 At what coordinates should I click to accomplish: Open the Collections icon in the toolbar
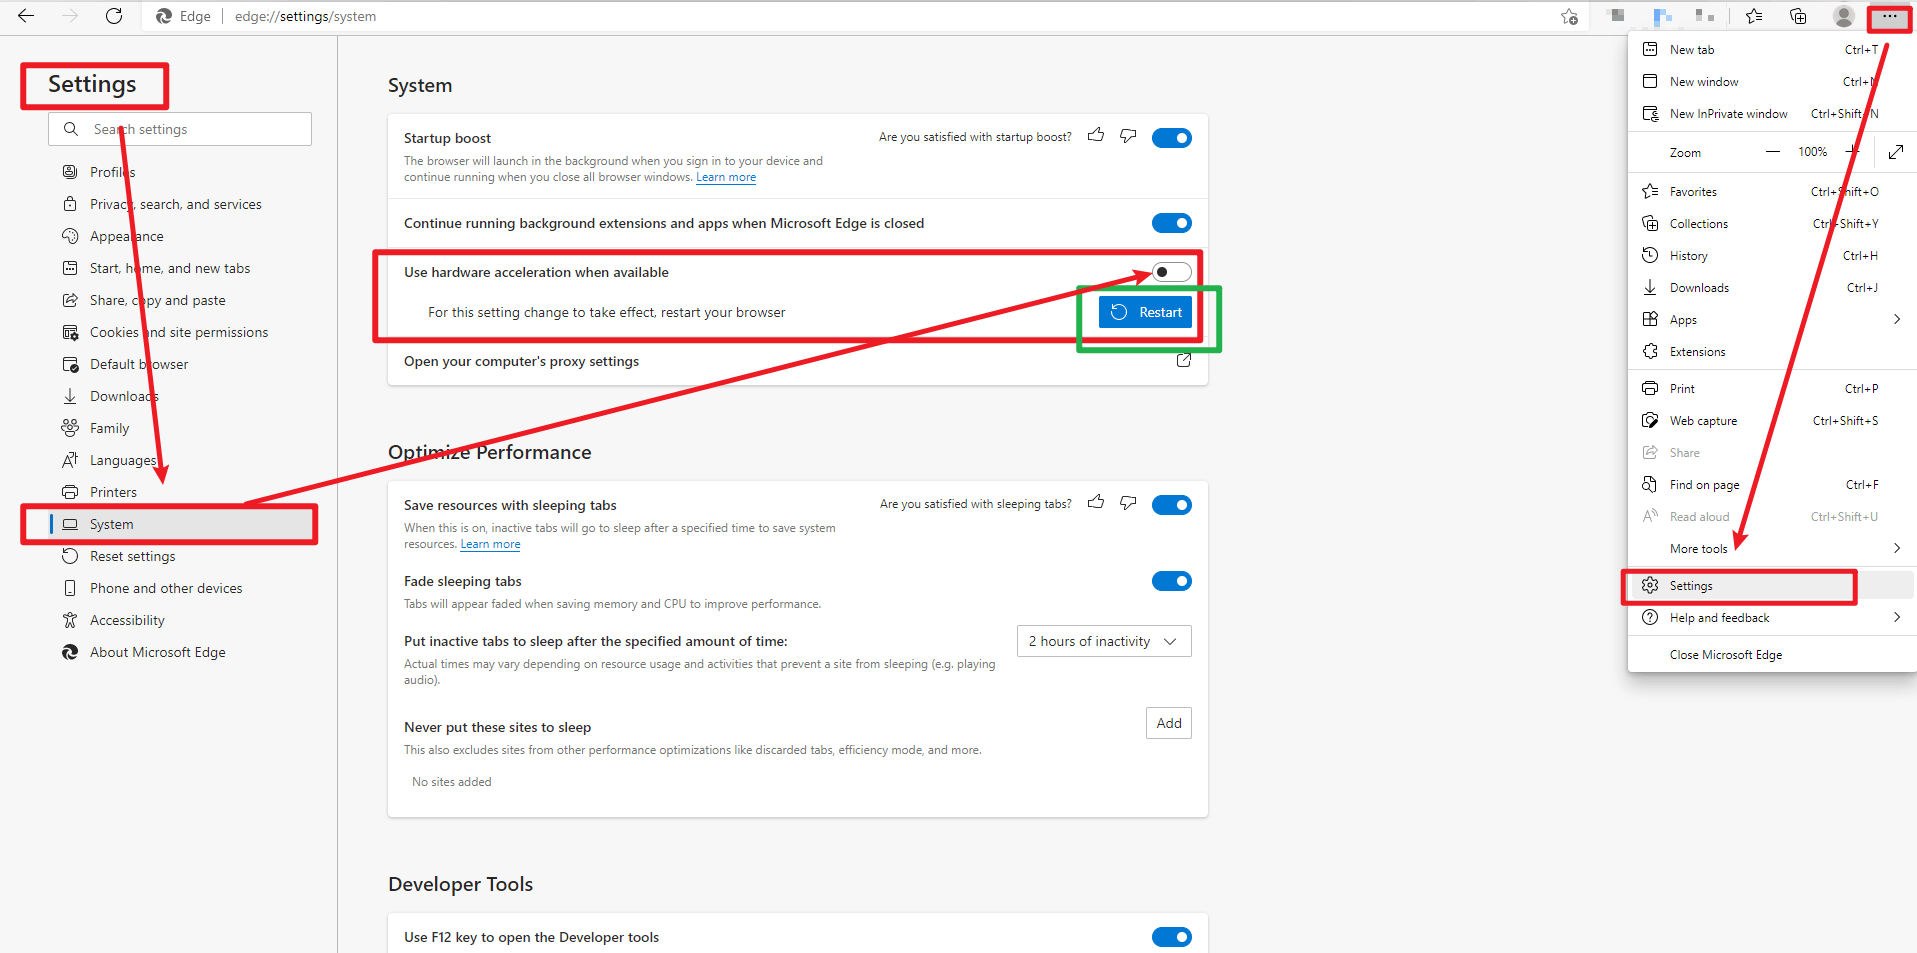click(1797, 16)
